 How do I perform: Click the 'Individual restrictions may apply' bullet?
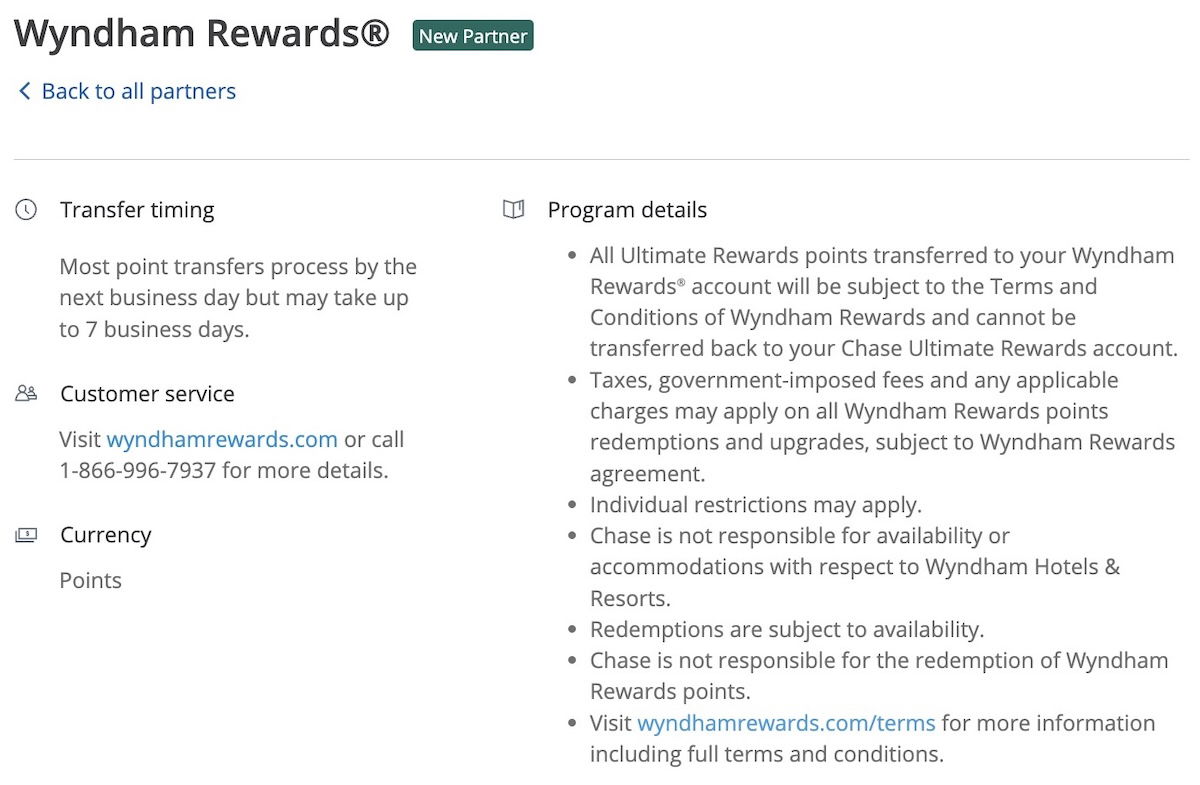tap(755, 504)
